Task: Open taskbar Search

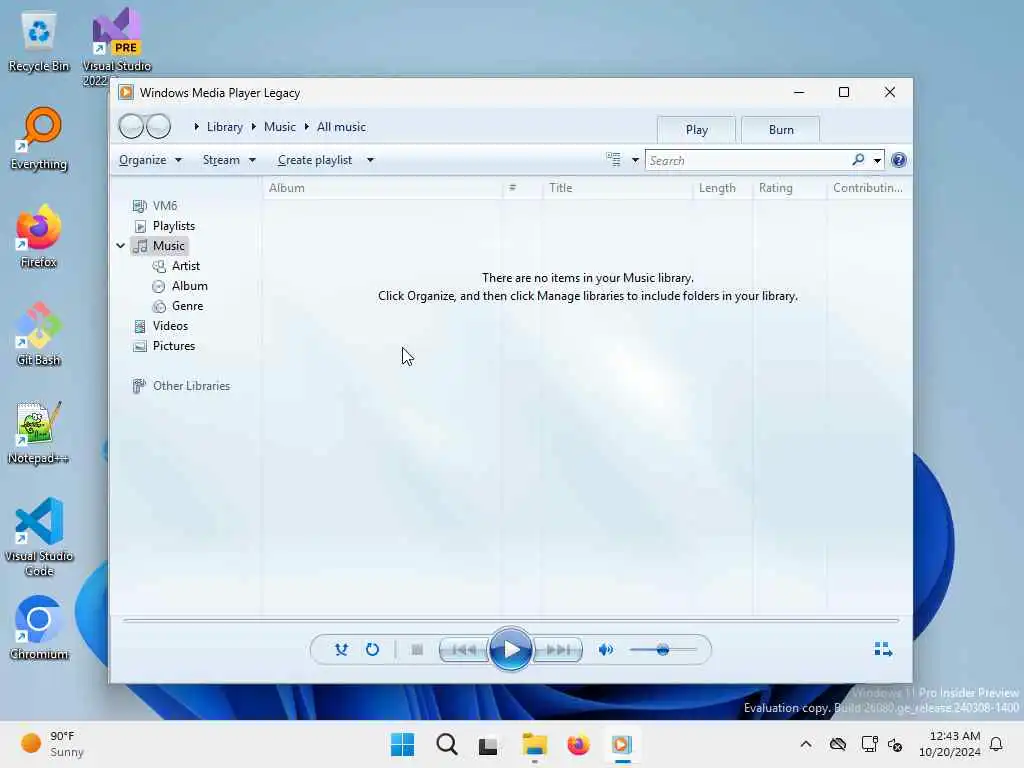Action: point(447,744)
